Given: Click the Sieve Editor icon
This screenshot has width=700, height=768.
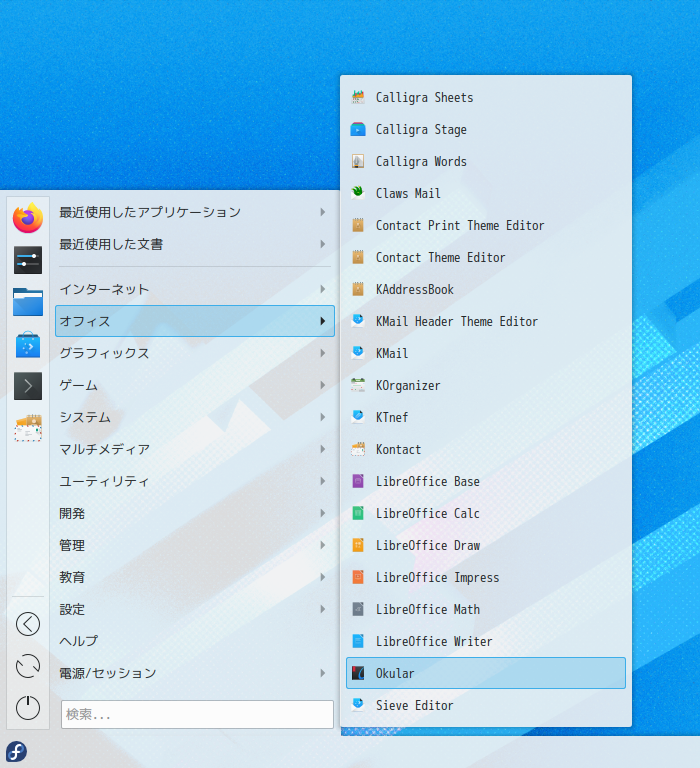Looking at the screenshot, I should tap(358, 705).
